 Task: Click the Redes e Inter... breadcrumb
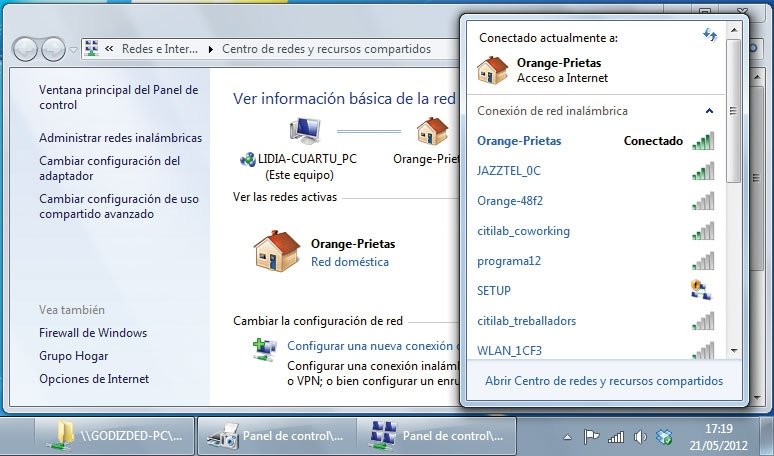[x=160, y=49]
